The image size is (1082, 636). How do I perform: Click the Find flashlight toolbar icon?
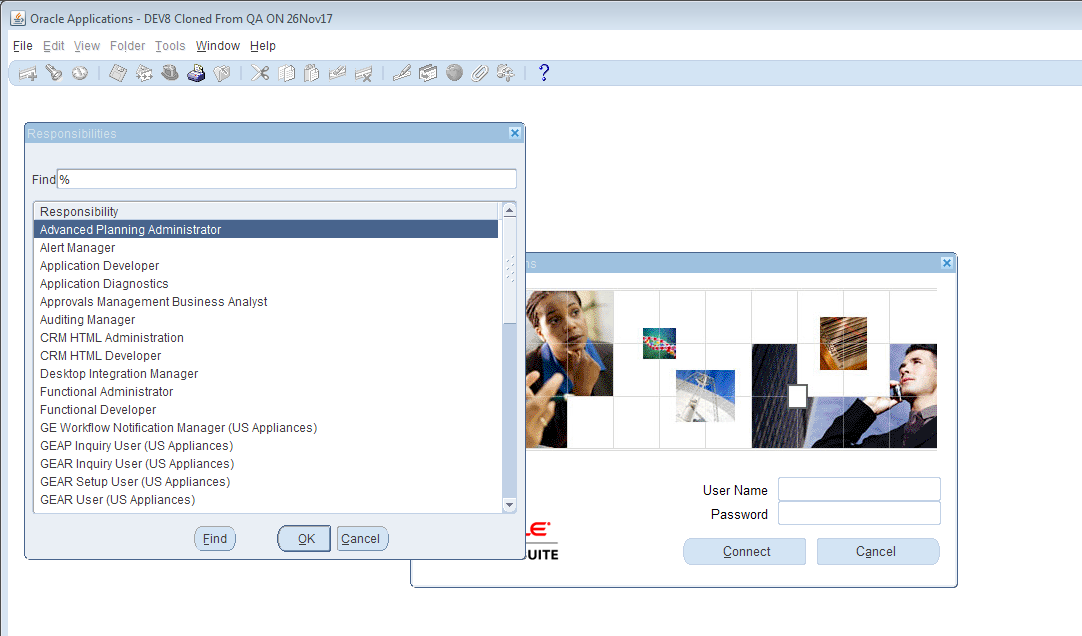coord(53,73)
